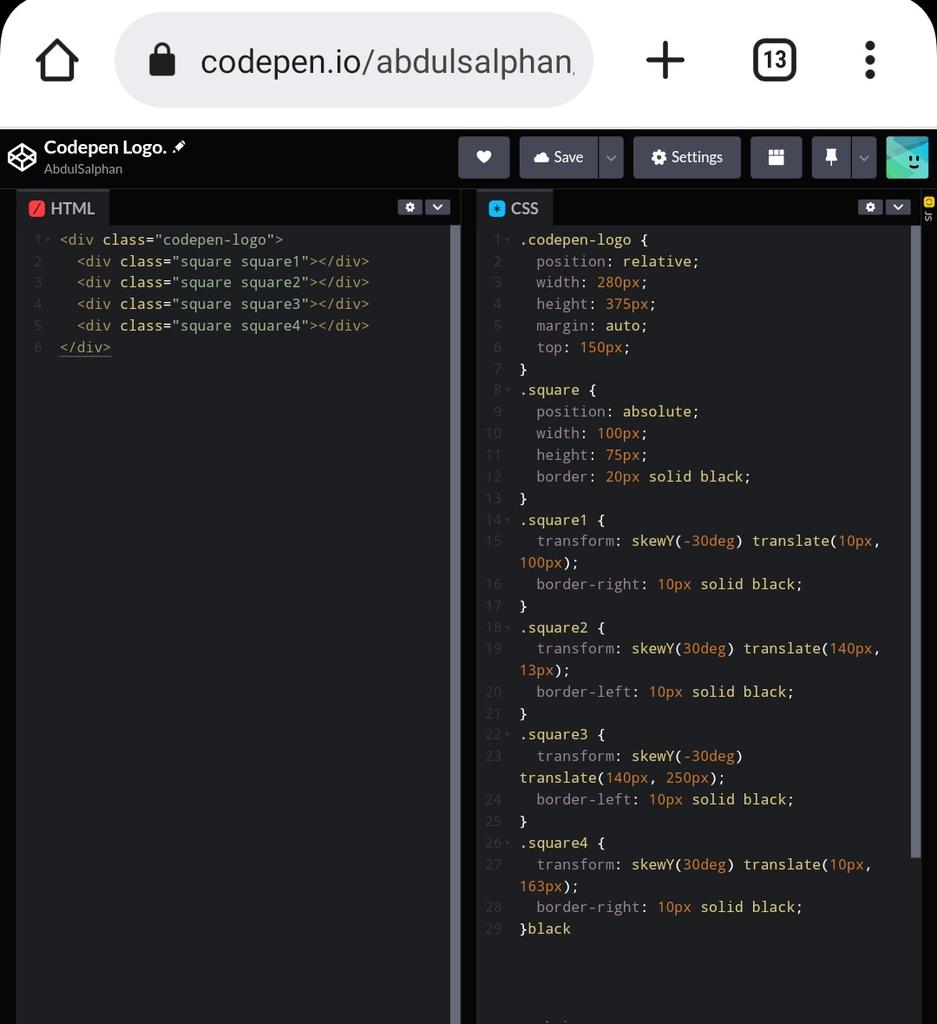This screenshot has width=937, height=1024.
Task: Open the browser three-dot menu
Action: (x=870, y=60)
